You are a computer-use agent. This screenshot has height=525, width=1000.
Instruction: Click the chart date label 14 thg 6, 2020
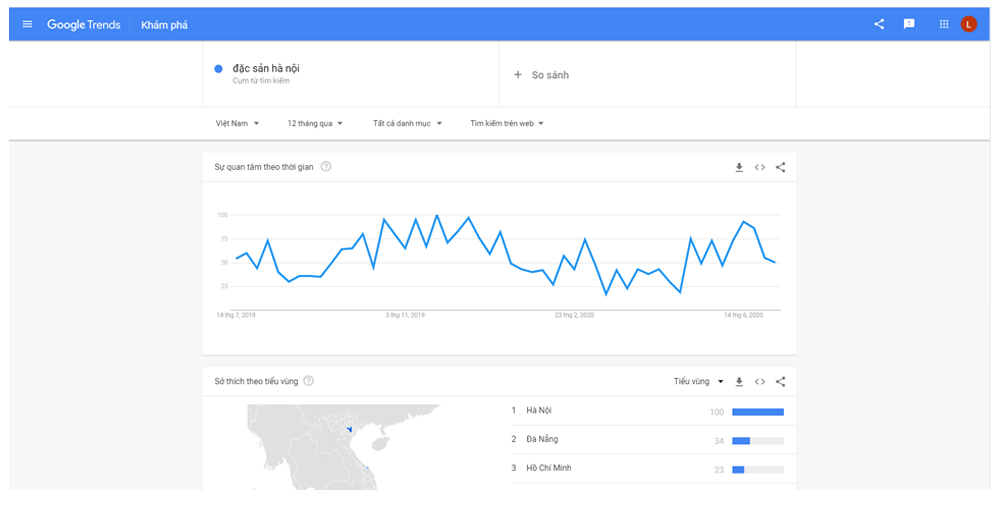(x=743, y=315)
